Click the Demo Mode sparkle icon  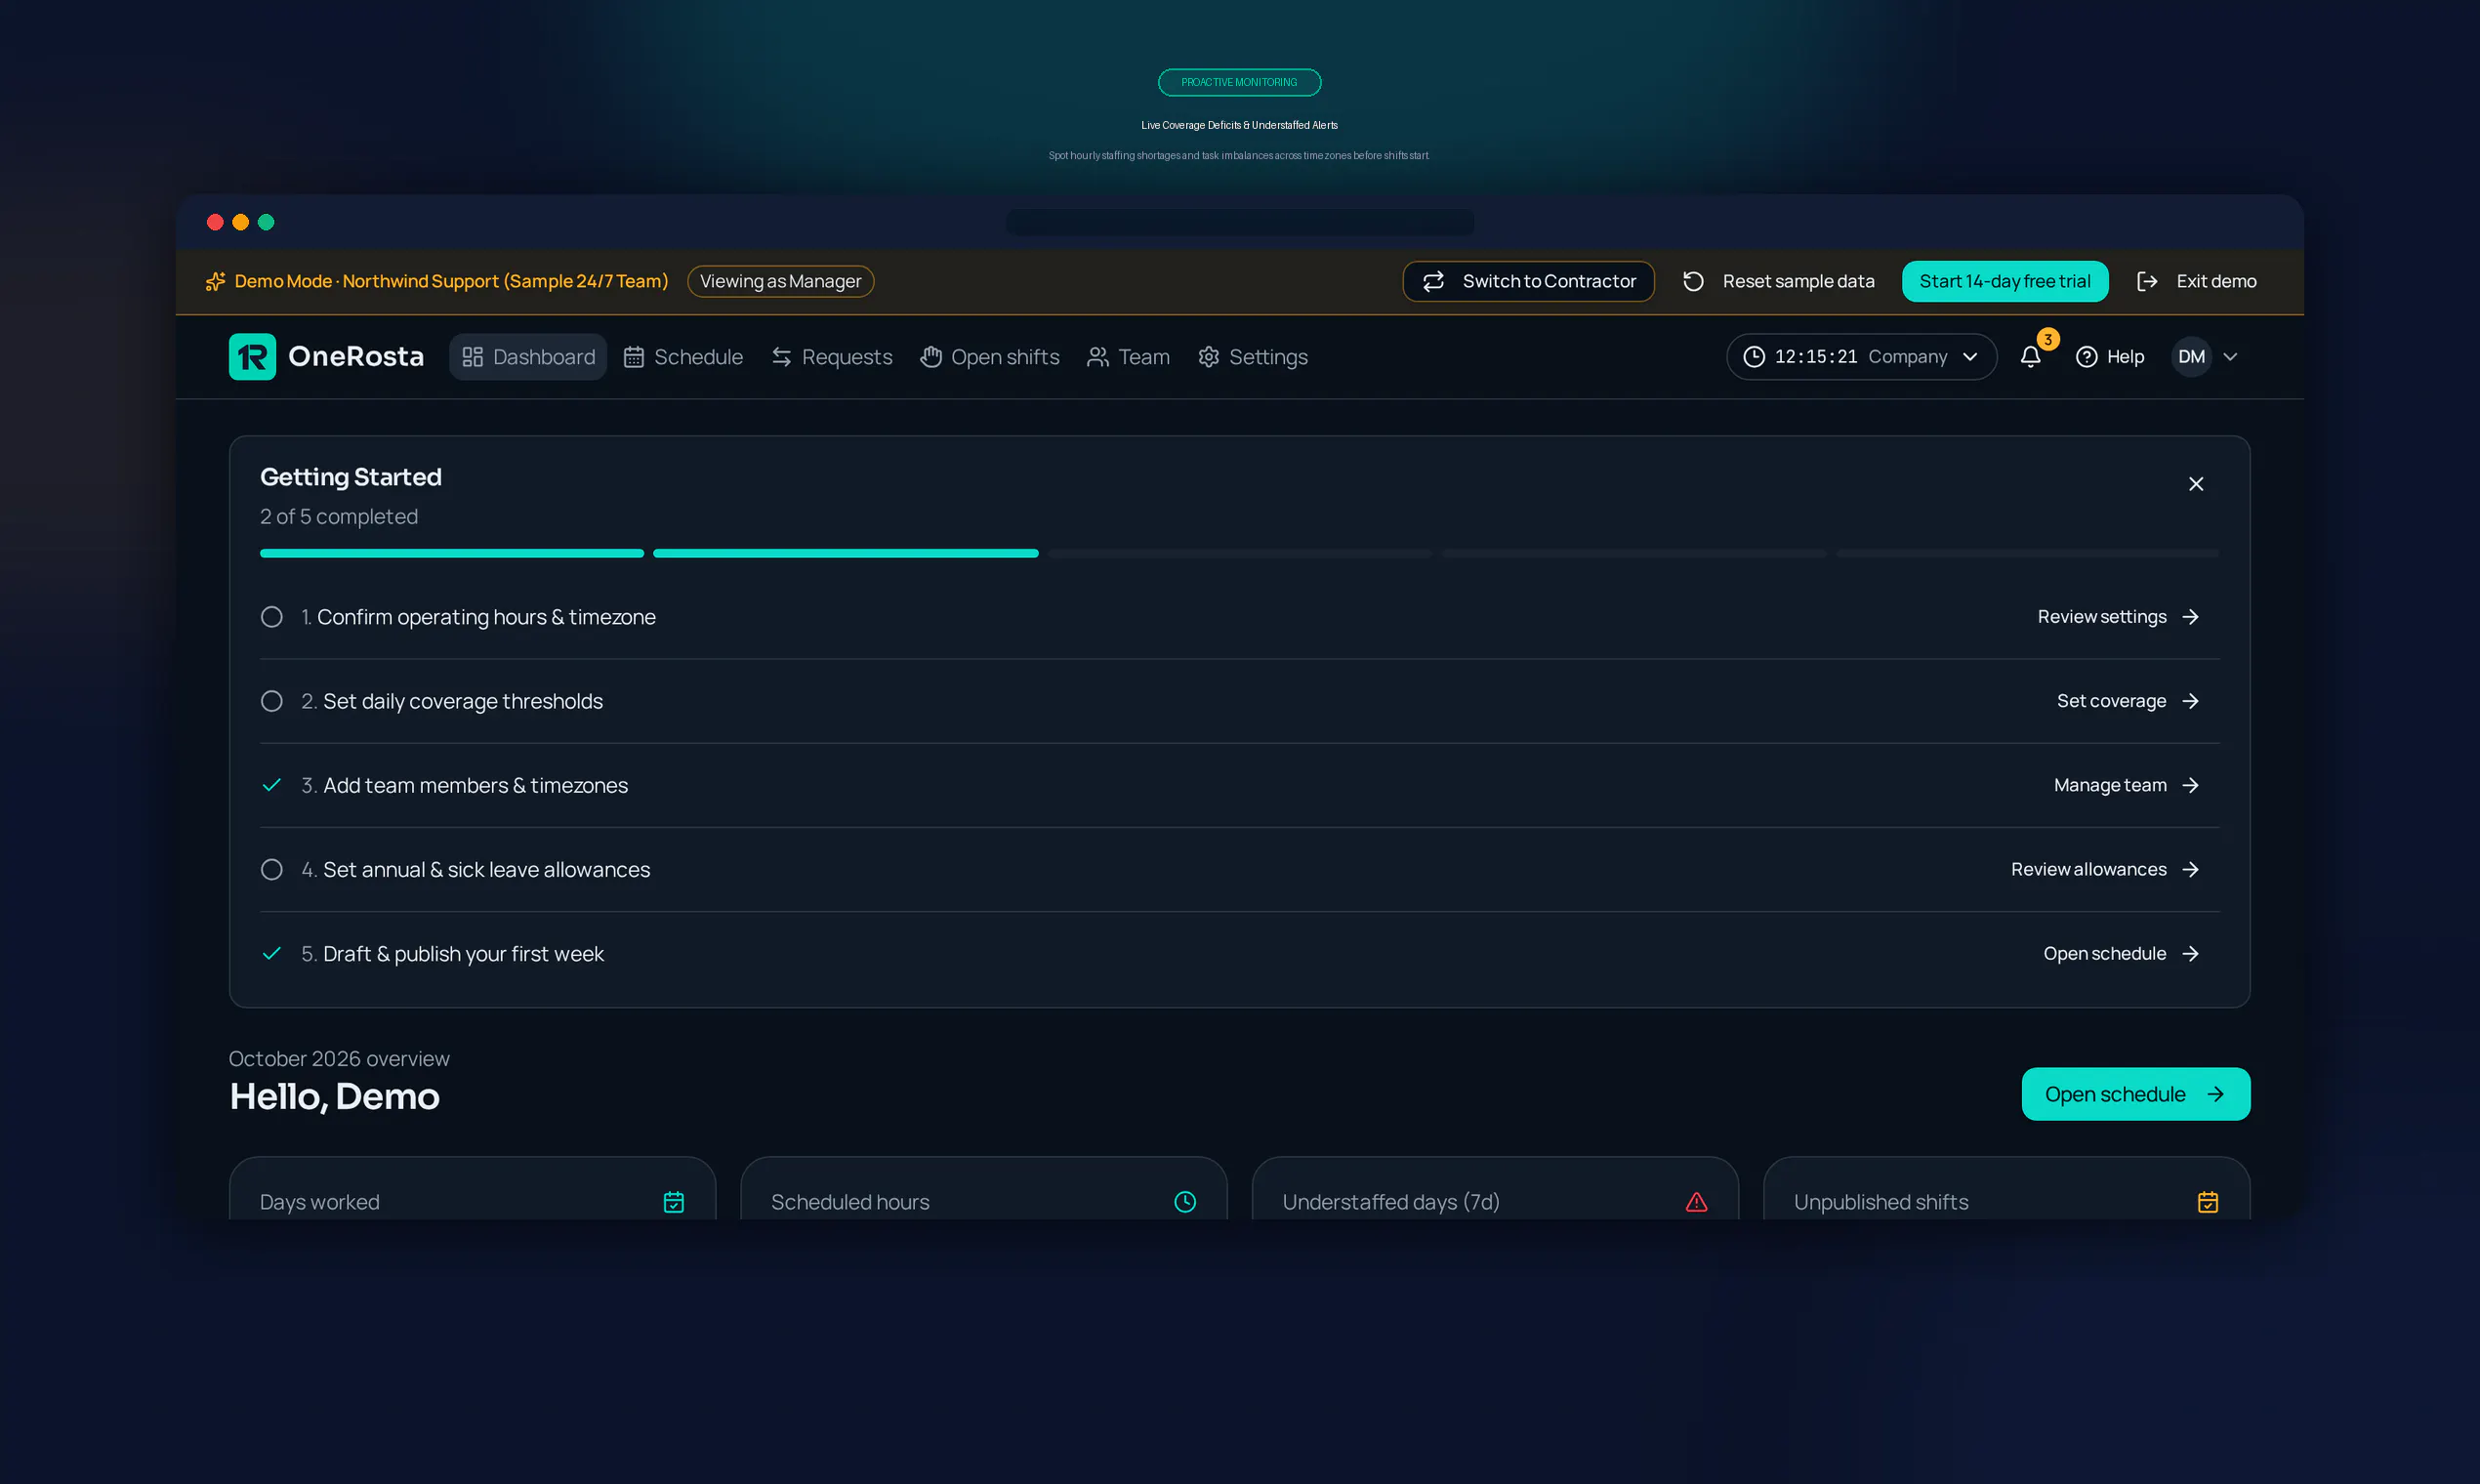tap(215, 282)
